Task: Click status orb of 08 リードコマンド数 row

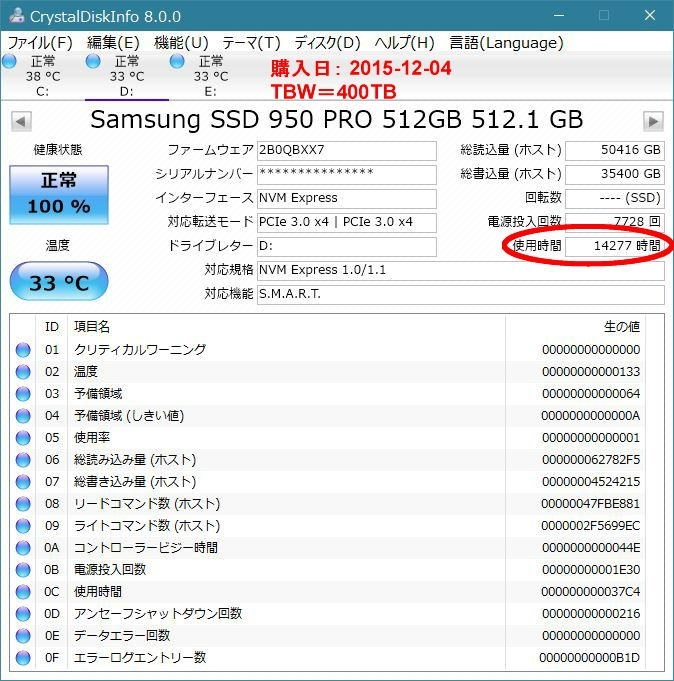Action: pyautogui.click(x=23, y=504)
